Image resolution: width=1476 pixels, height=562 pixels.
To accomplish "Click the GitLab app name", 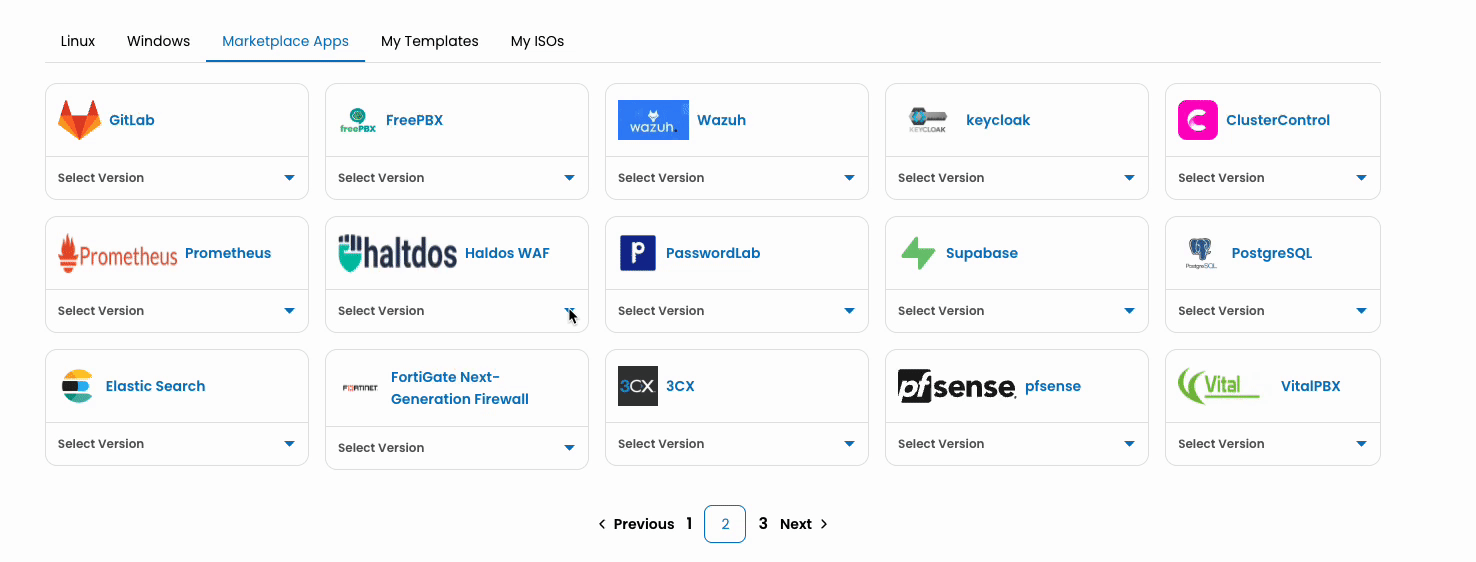I will pyautogui.click(x=132, y=120).
